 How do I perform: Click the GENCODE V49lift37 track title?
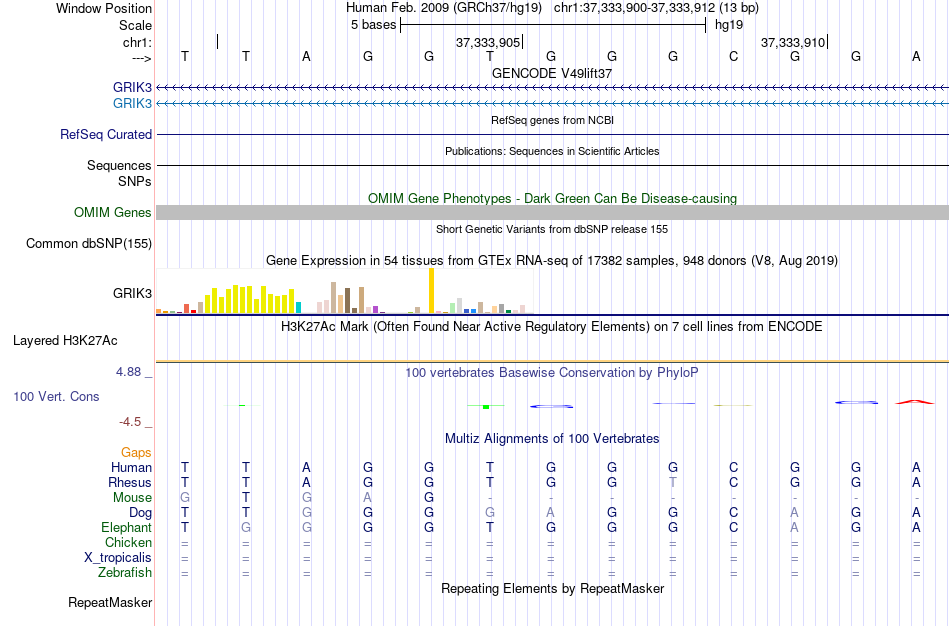tap(552, 73)
